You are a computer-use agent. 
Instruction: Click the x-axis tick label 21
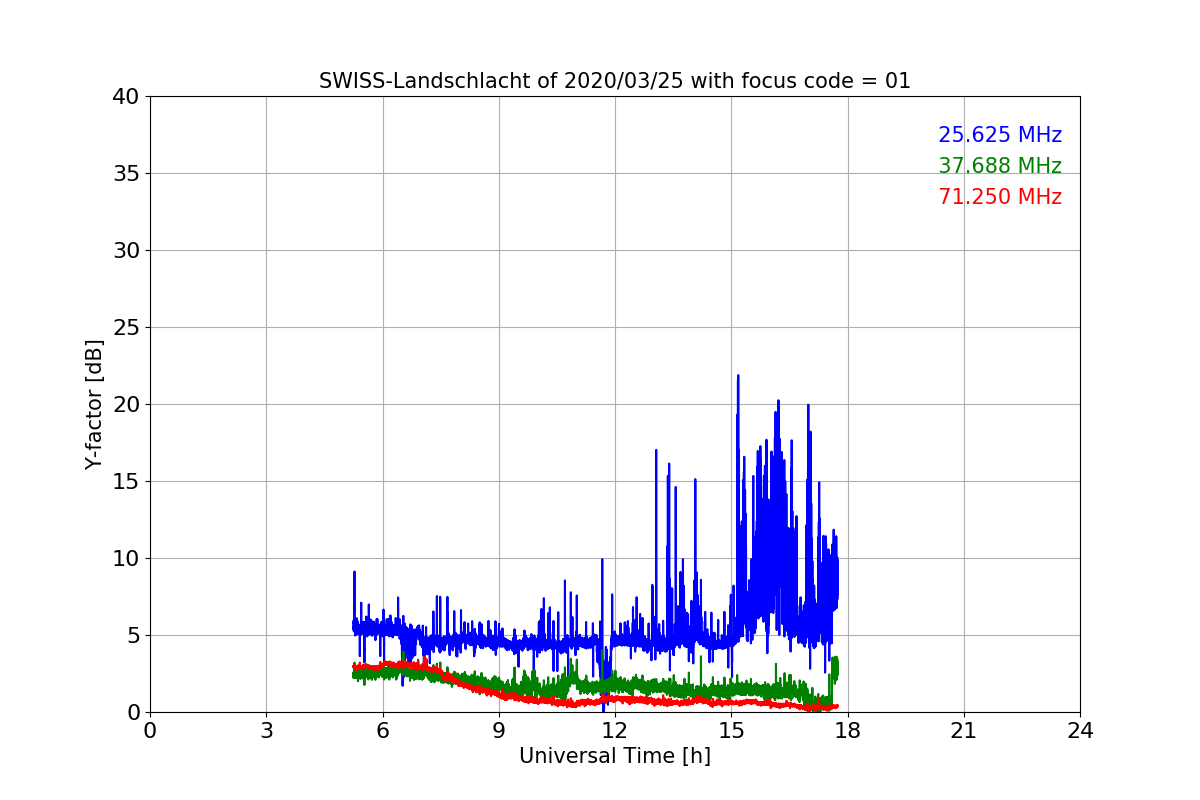tap(964, 731)
